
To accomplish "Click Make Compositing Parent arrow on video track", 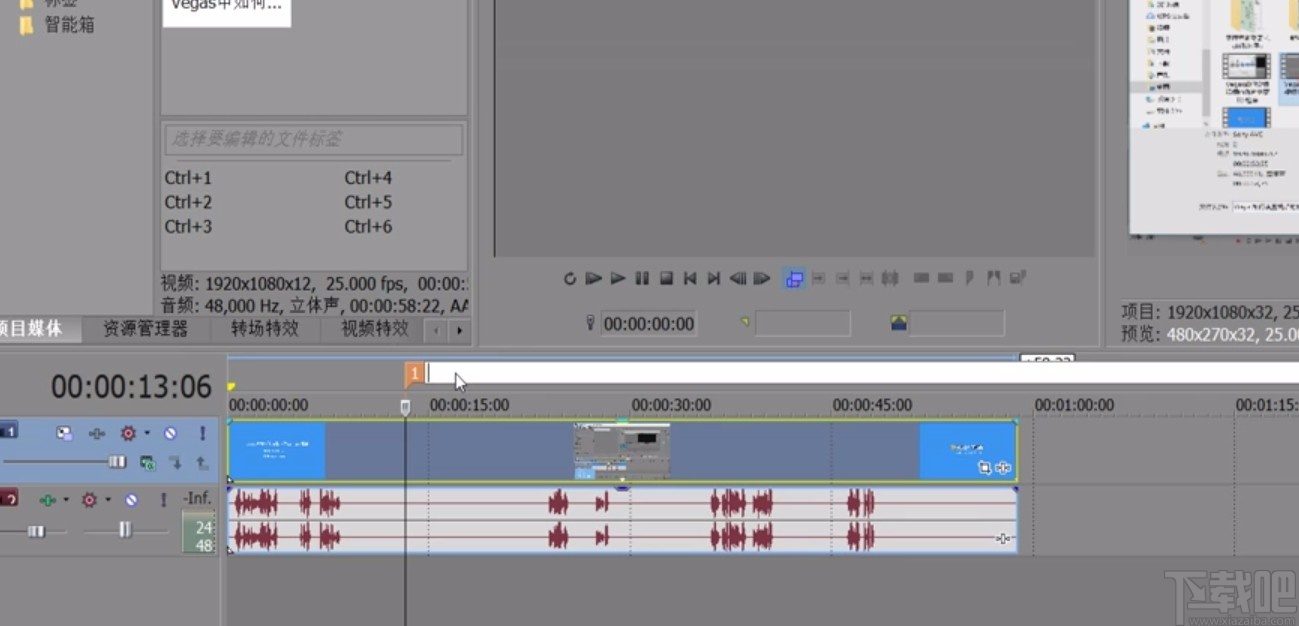I will pos(202,462).
